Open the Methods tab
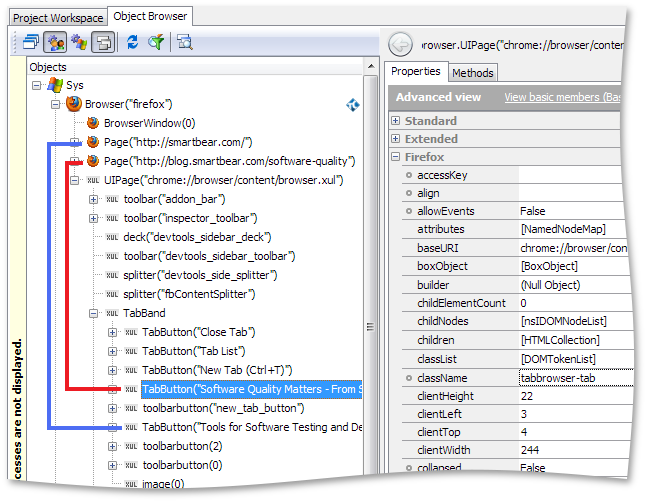648x503 pixels. coord(473,73)
